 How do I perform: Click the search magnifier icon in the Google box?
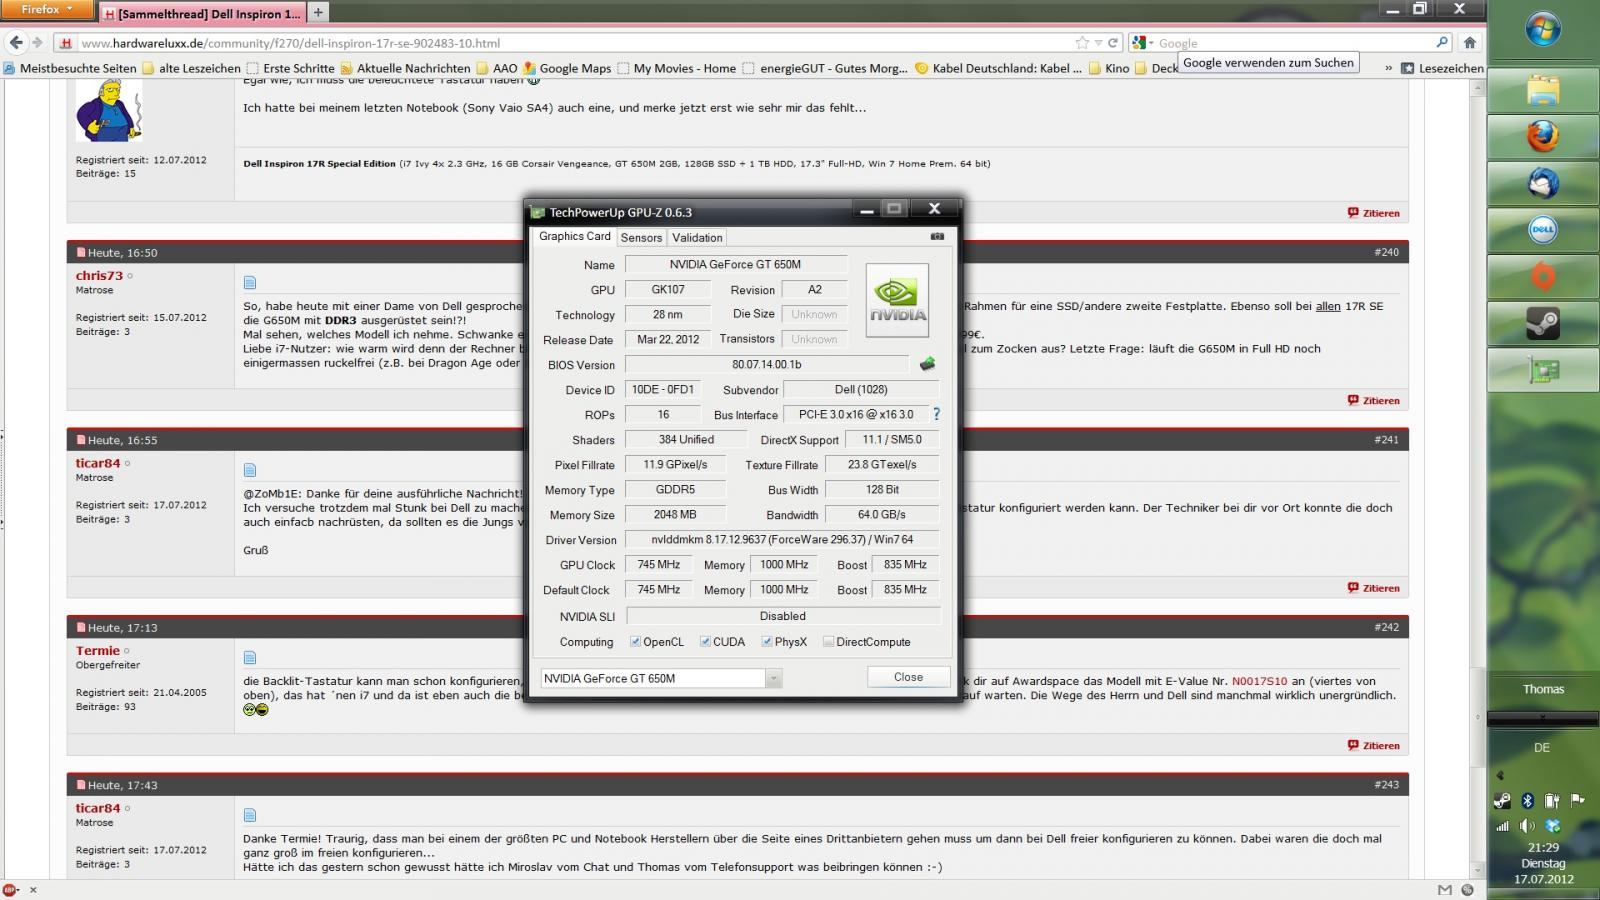point(1442,43)
